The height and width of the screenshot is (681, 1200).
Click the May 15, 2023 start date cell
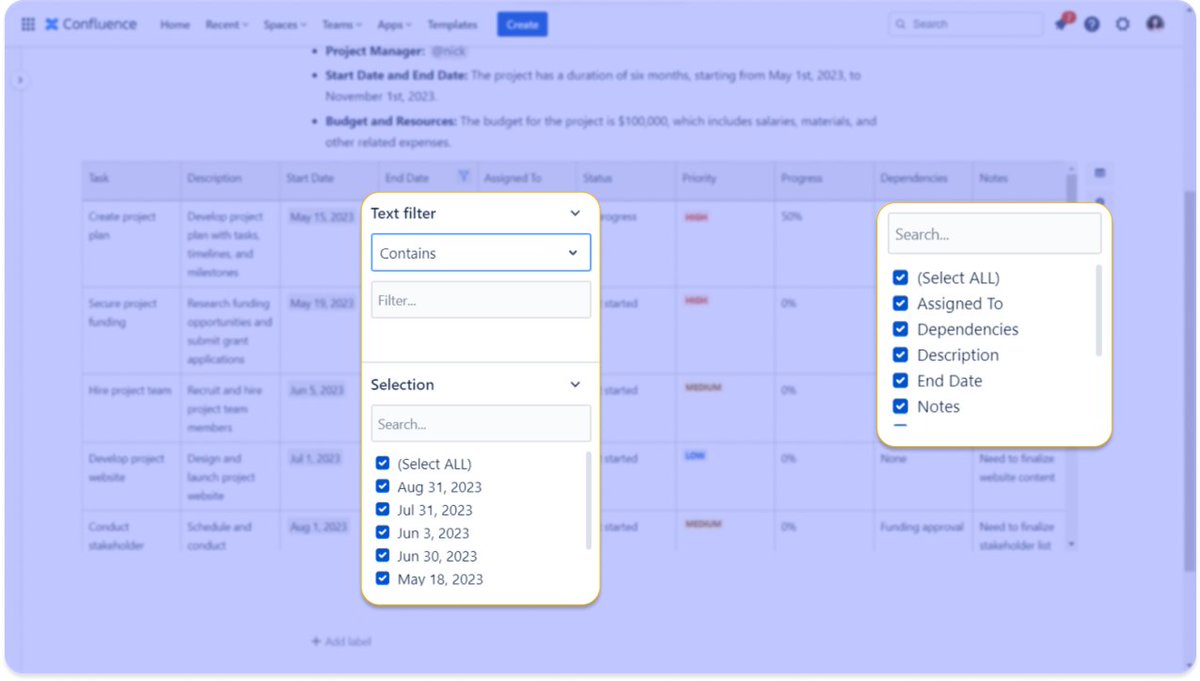click(x=319, y=216)
